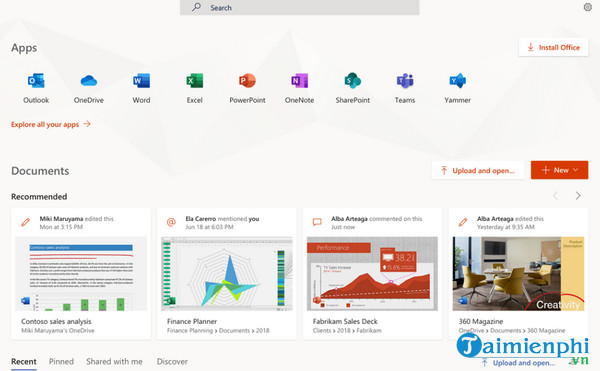
Task: Launch the Word app icon
Action: pyautogui.click(x=141, y=81)
